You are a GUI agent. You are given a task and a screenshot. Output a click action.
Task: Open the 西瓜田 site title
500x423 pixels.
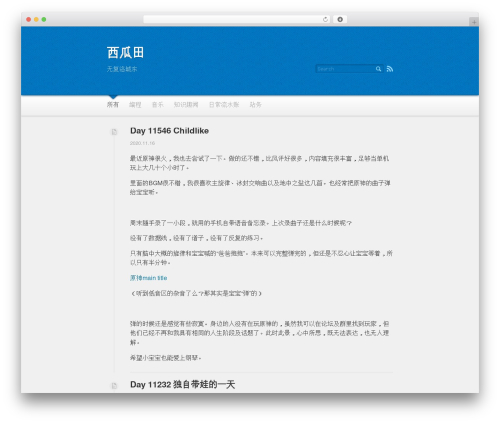[x=125, y=53]
